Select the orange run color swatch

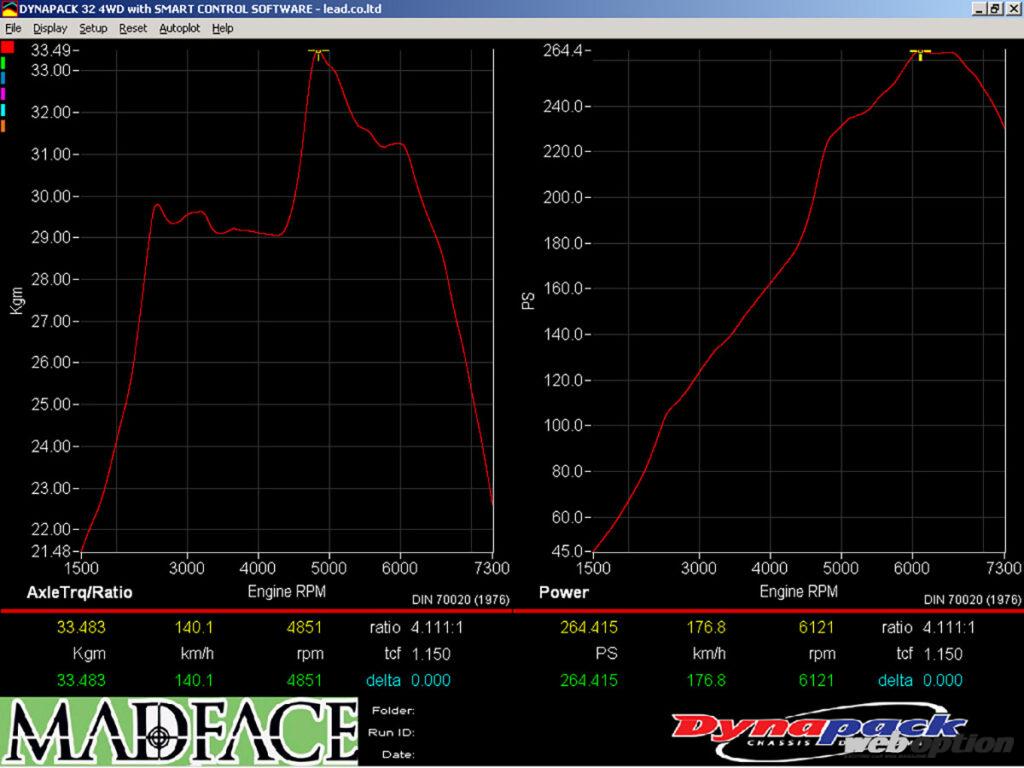point(4,125)
